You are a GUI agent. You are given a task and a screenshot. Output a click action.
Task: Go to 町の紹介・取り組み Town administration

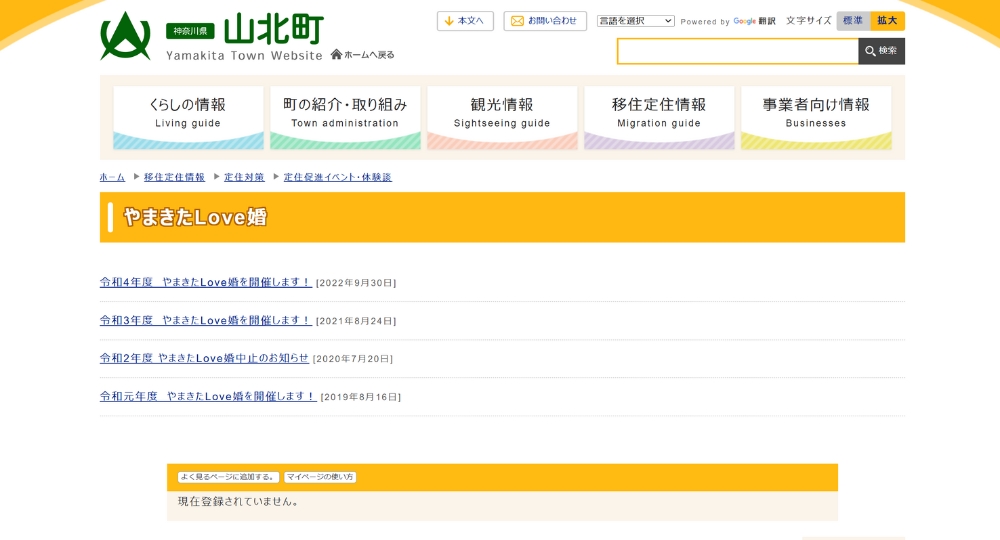(345, 117)
